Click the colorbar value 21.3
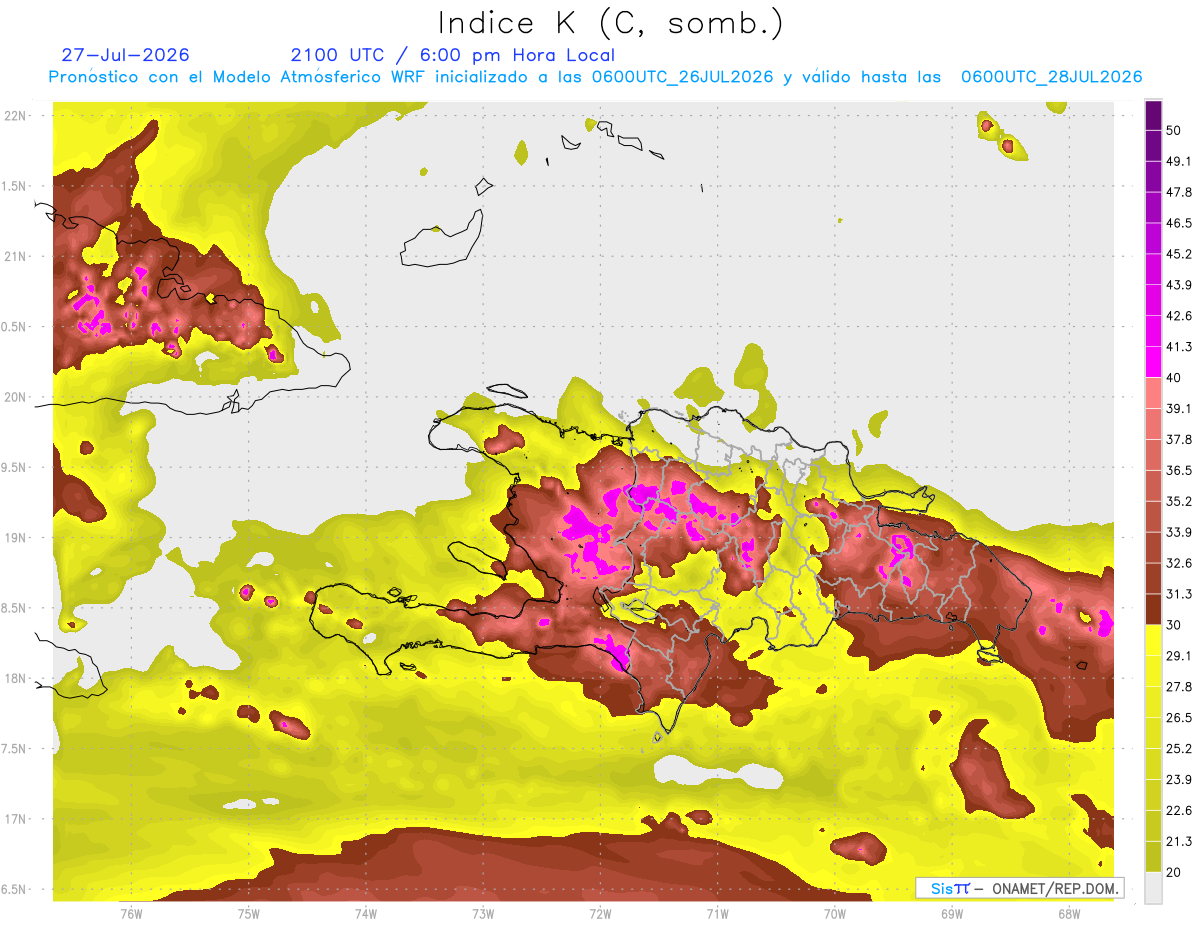1200x927 pixels. [1179, 842]
